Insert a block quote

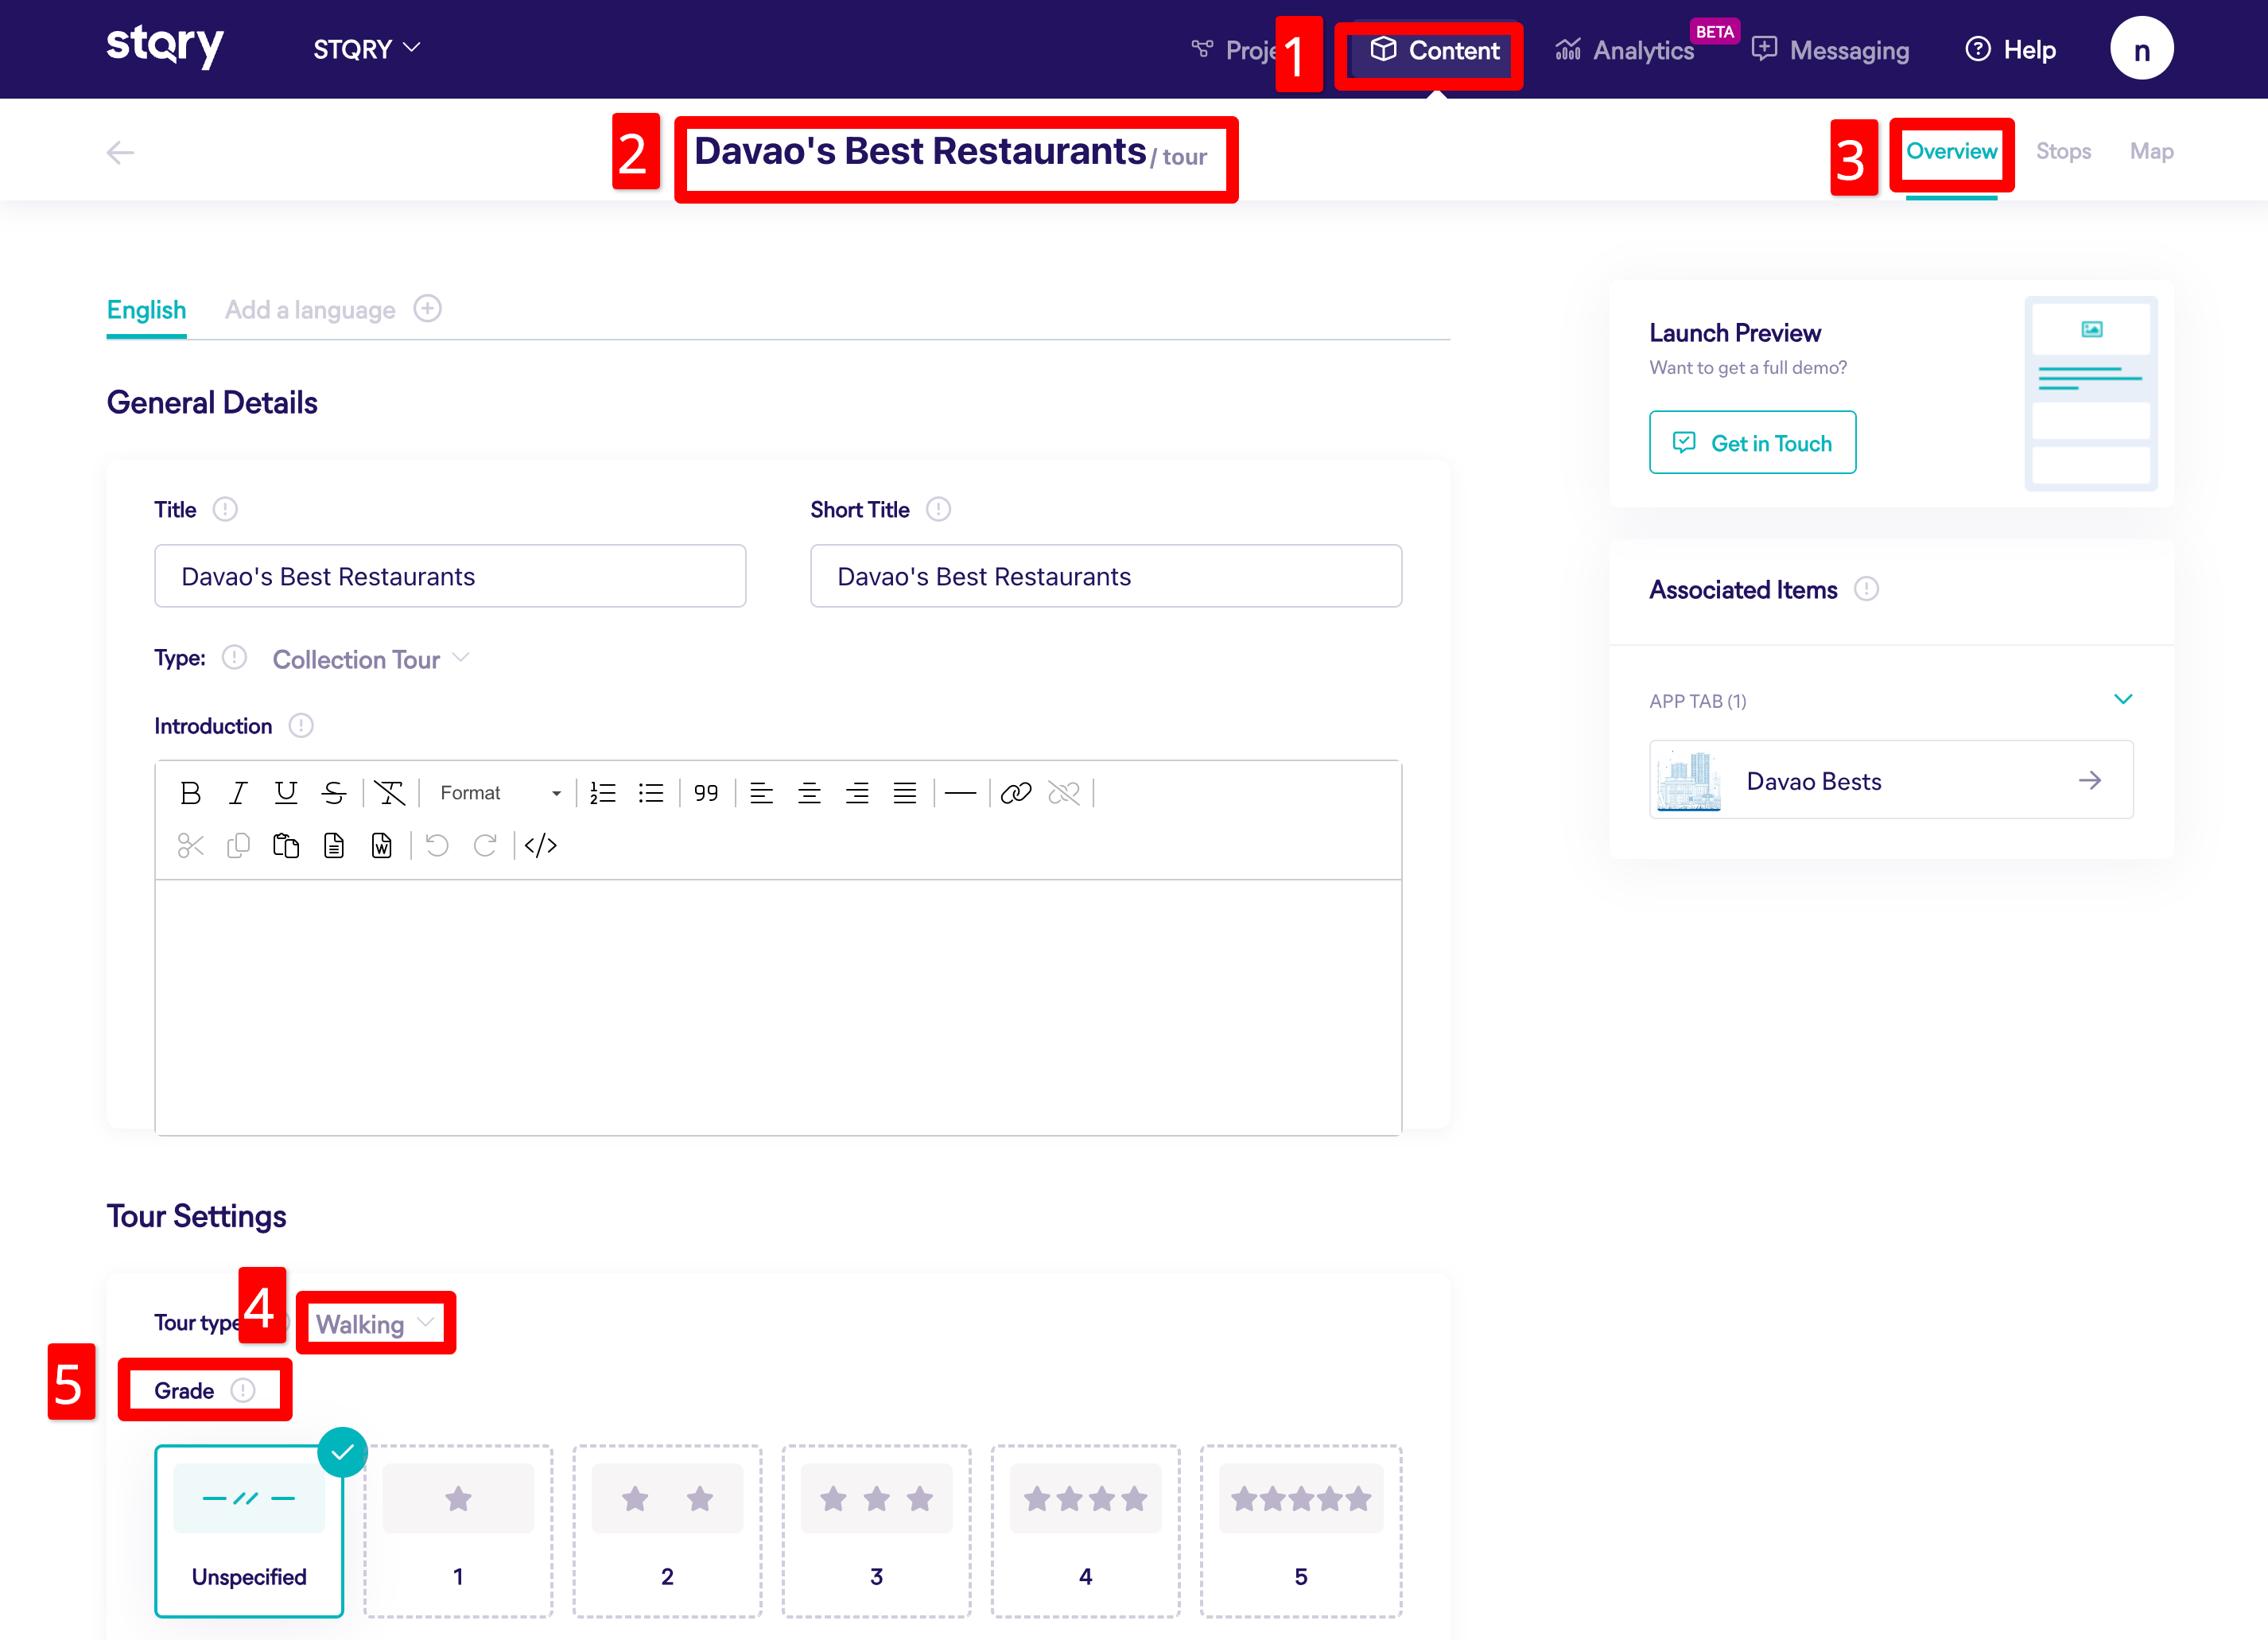pos(706,793)
